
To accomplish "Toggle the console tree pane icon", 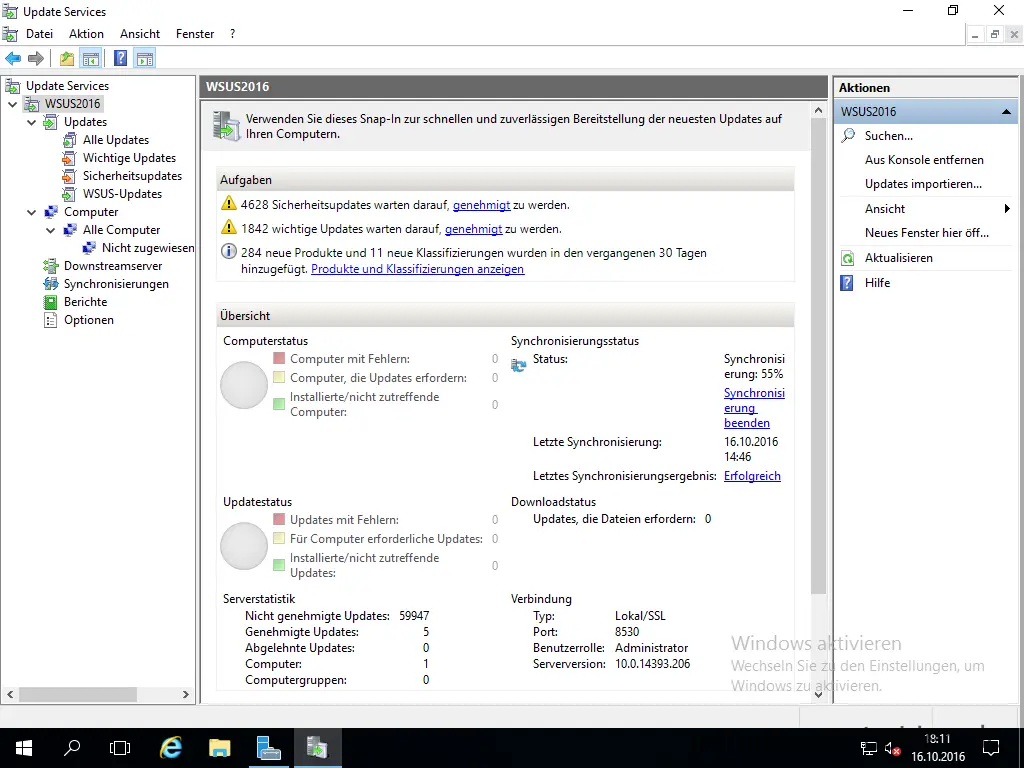I will (x=91, y=59).
